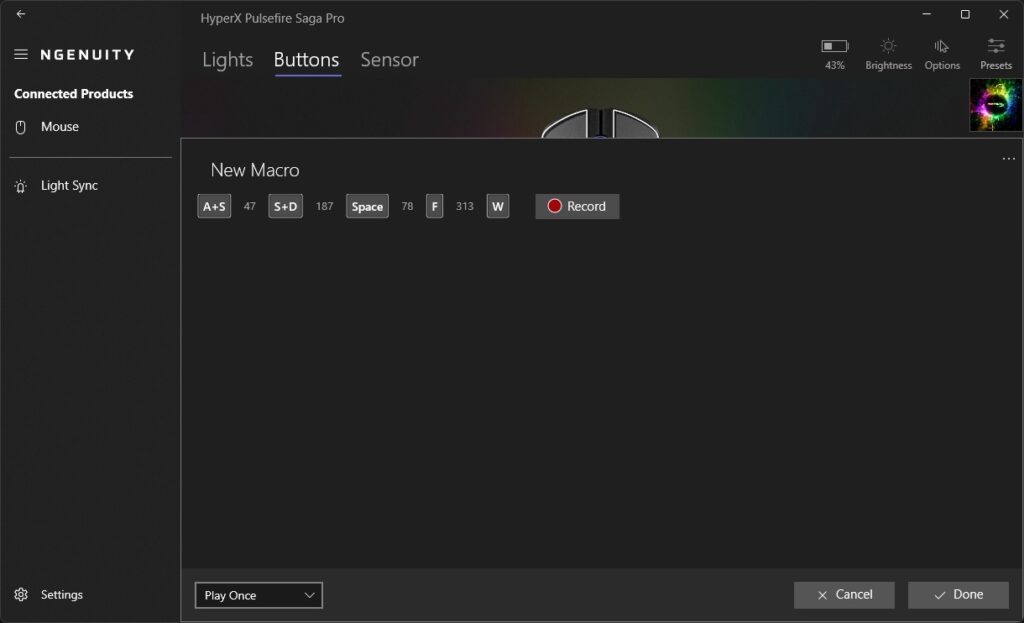
Task: Cancel the macro editing
Action: pyautogui.click(x=844, y=595)
